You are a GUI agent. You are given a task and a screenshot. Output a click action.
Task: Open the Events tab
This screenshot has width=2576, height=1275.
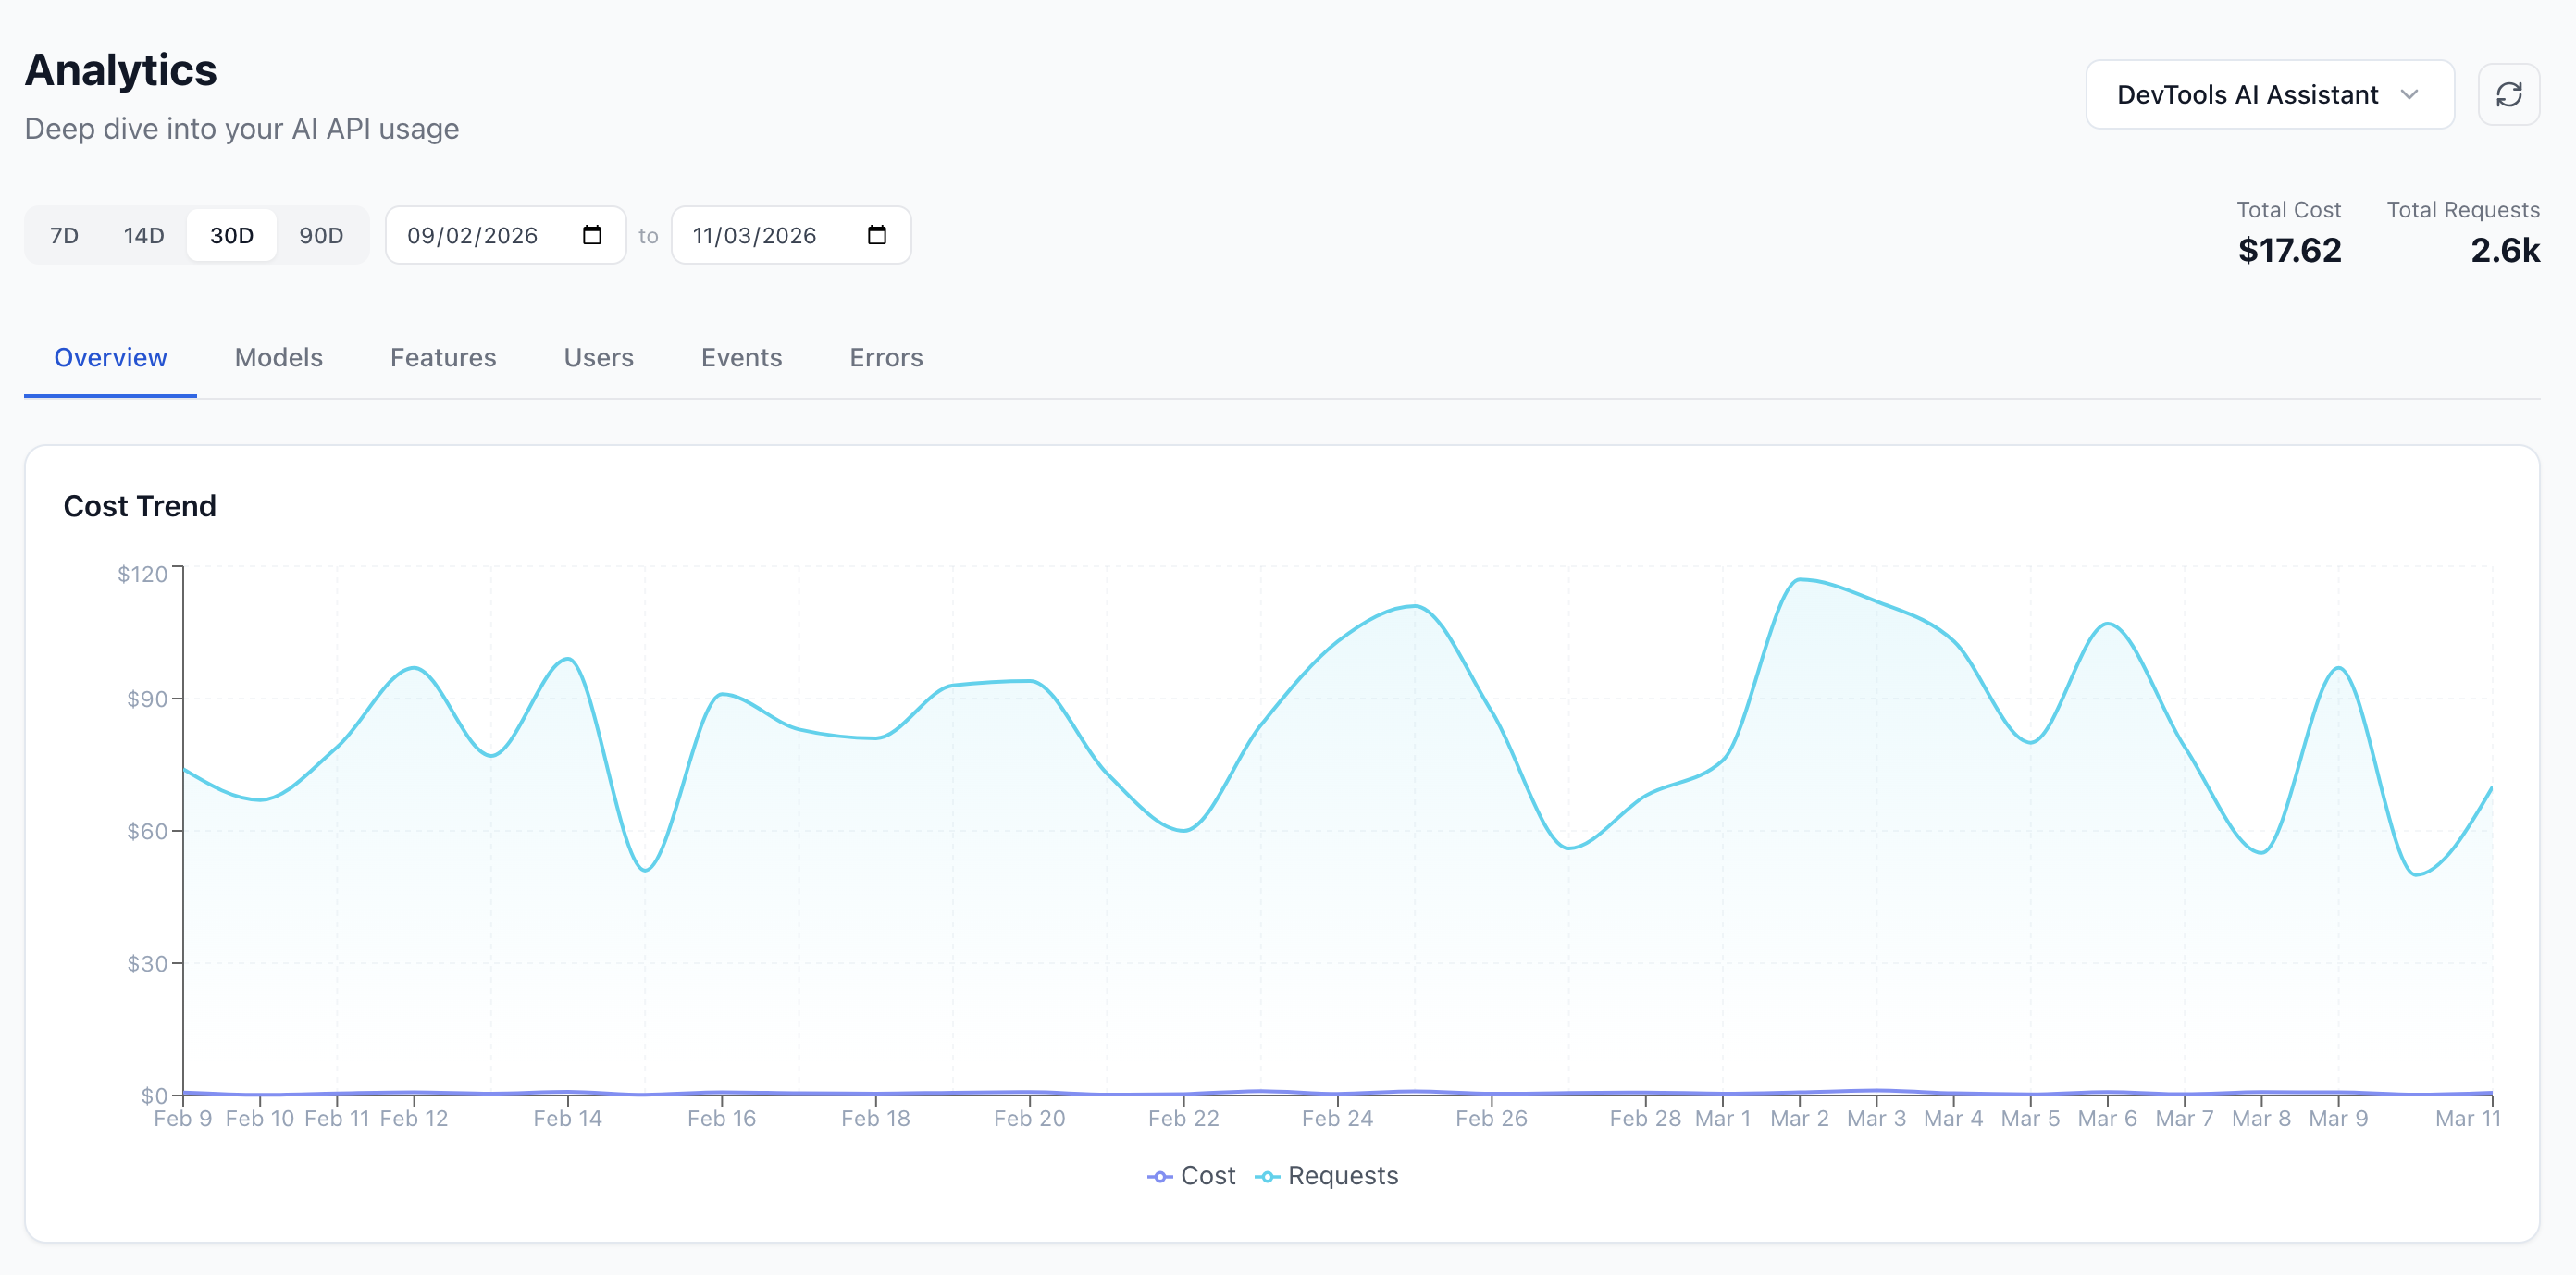740,357
